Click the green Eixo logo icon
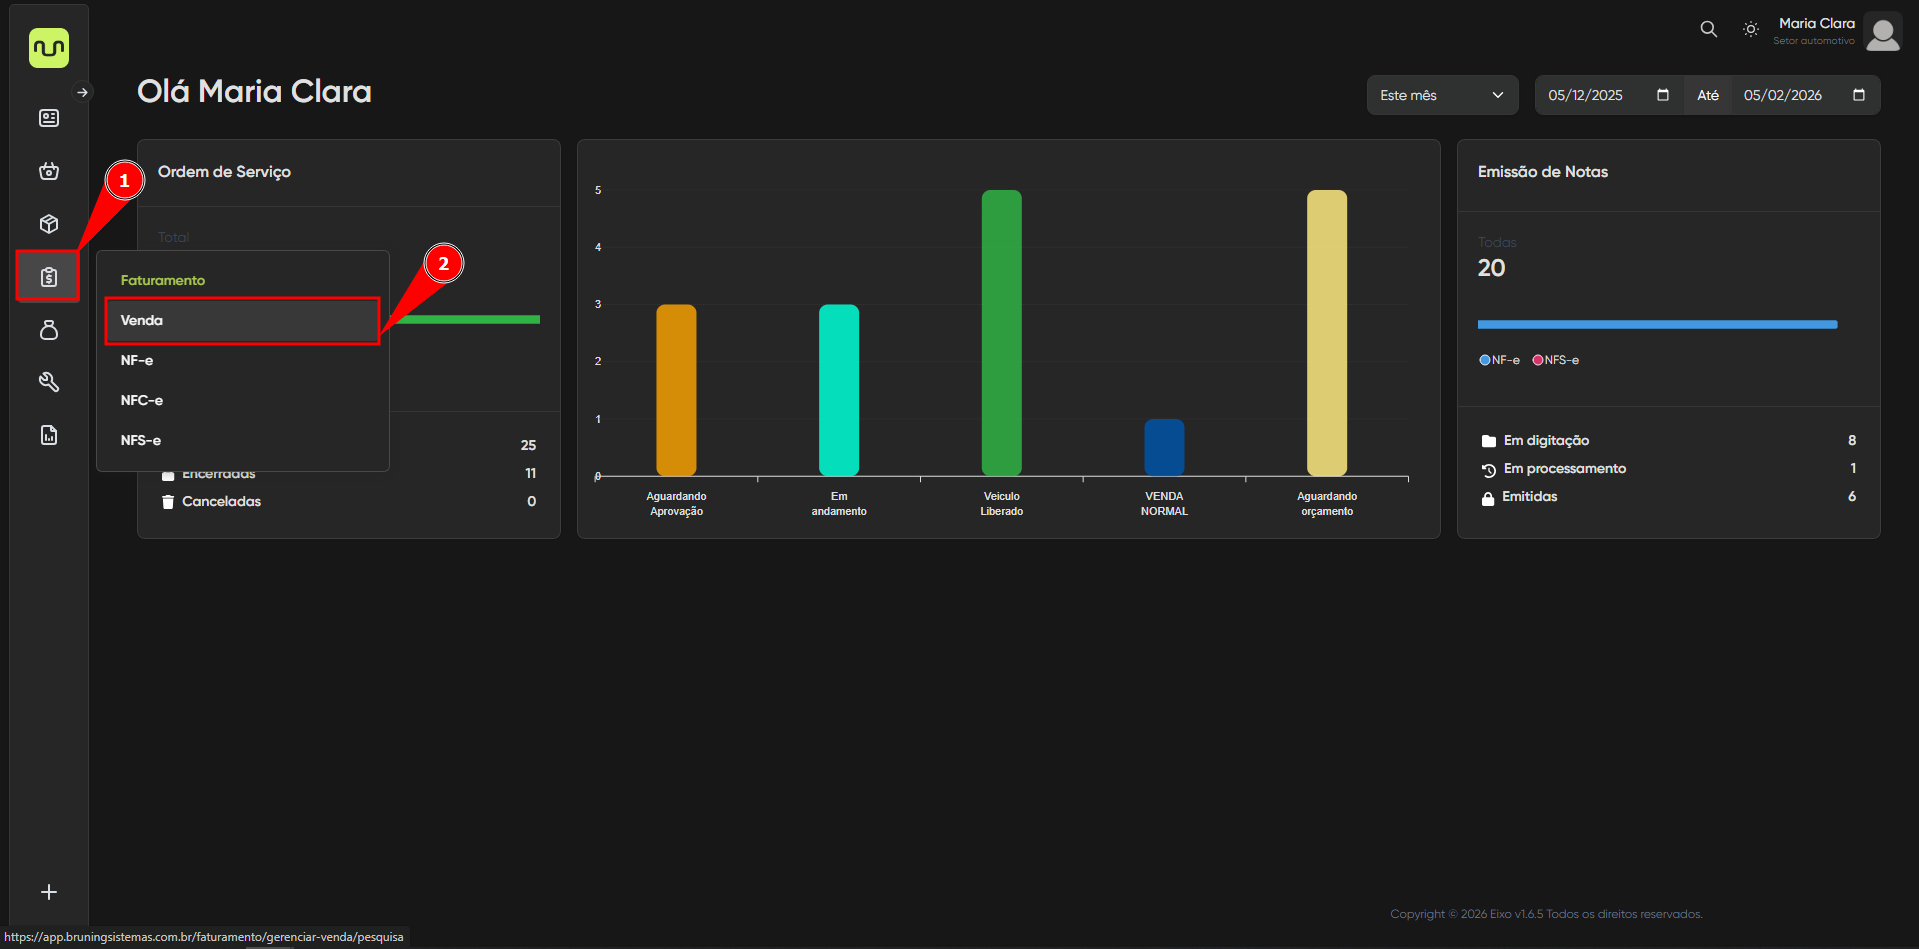 click(x=49, y=48)
